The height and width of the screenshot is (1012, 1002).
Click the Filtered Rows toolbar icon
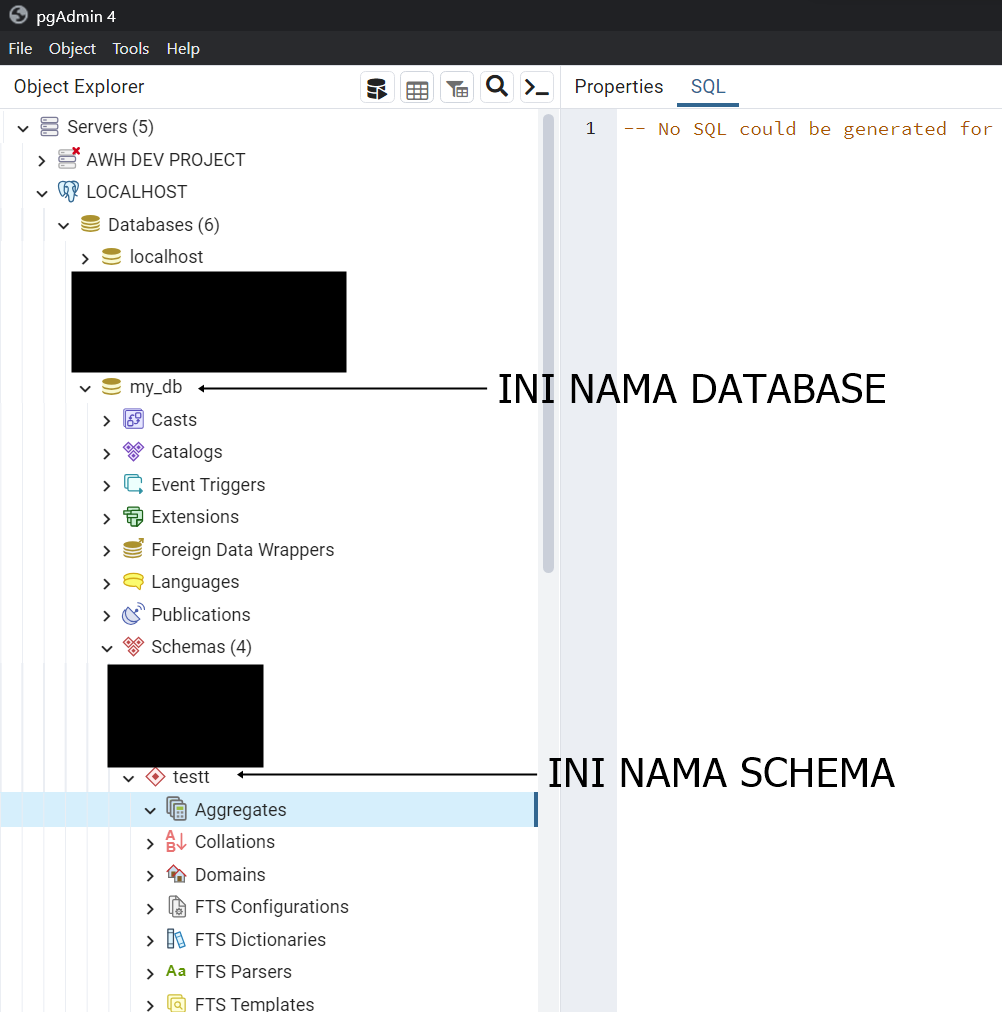pyautogui.click(x=457, y=88)
